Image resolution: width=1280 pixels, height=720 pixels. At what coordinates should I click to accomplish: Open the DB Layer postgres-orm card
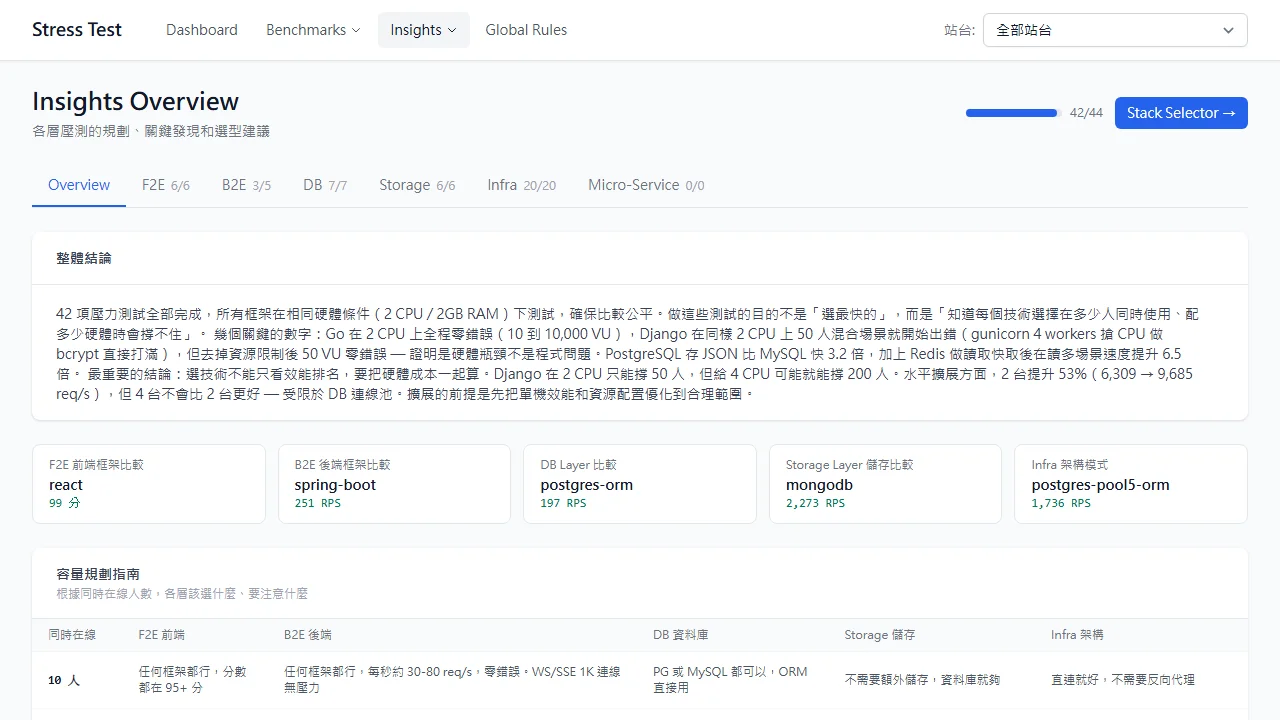pos(640,484)
